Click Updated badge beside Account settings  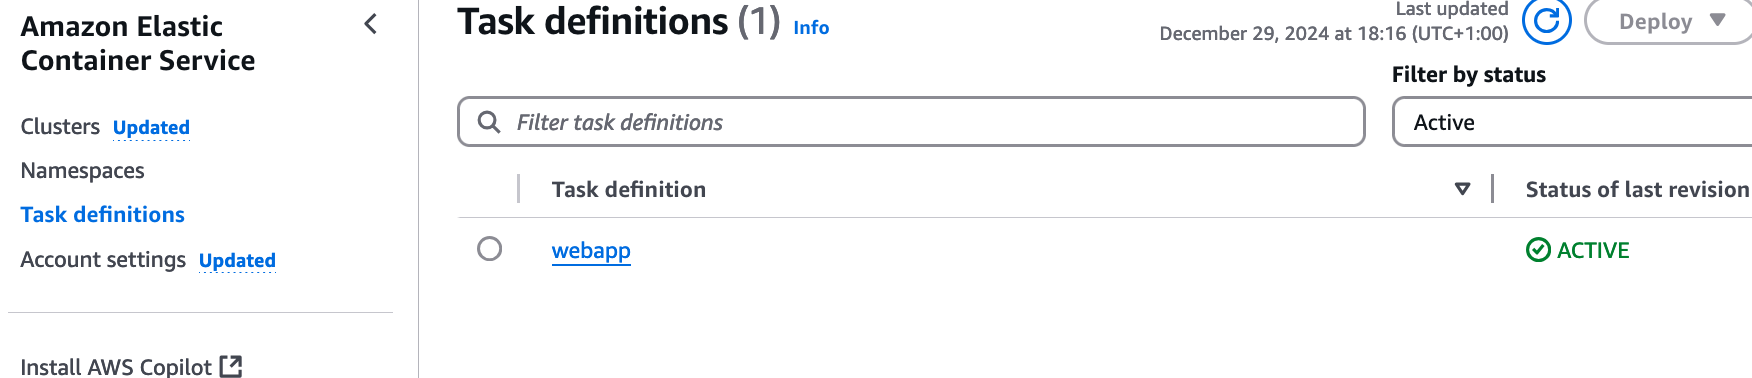237,261
